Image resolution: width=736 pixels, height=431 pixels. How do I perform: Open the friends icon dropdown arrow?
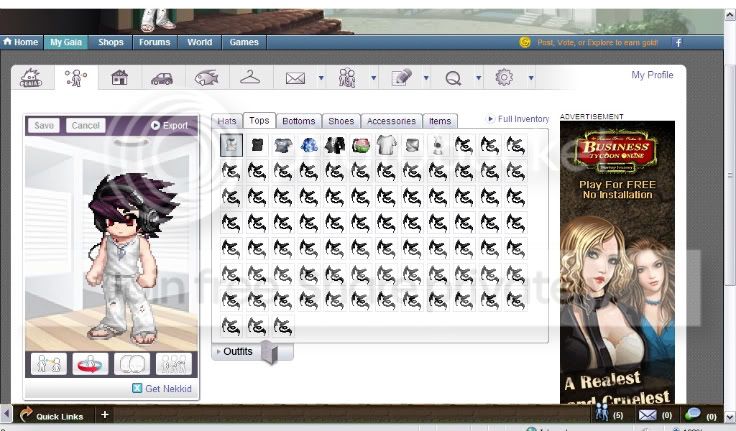click(x=374, y=77)
